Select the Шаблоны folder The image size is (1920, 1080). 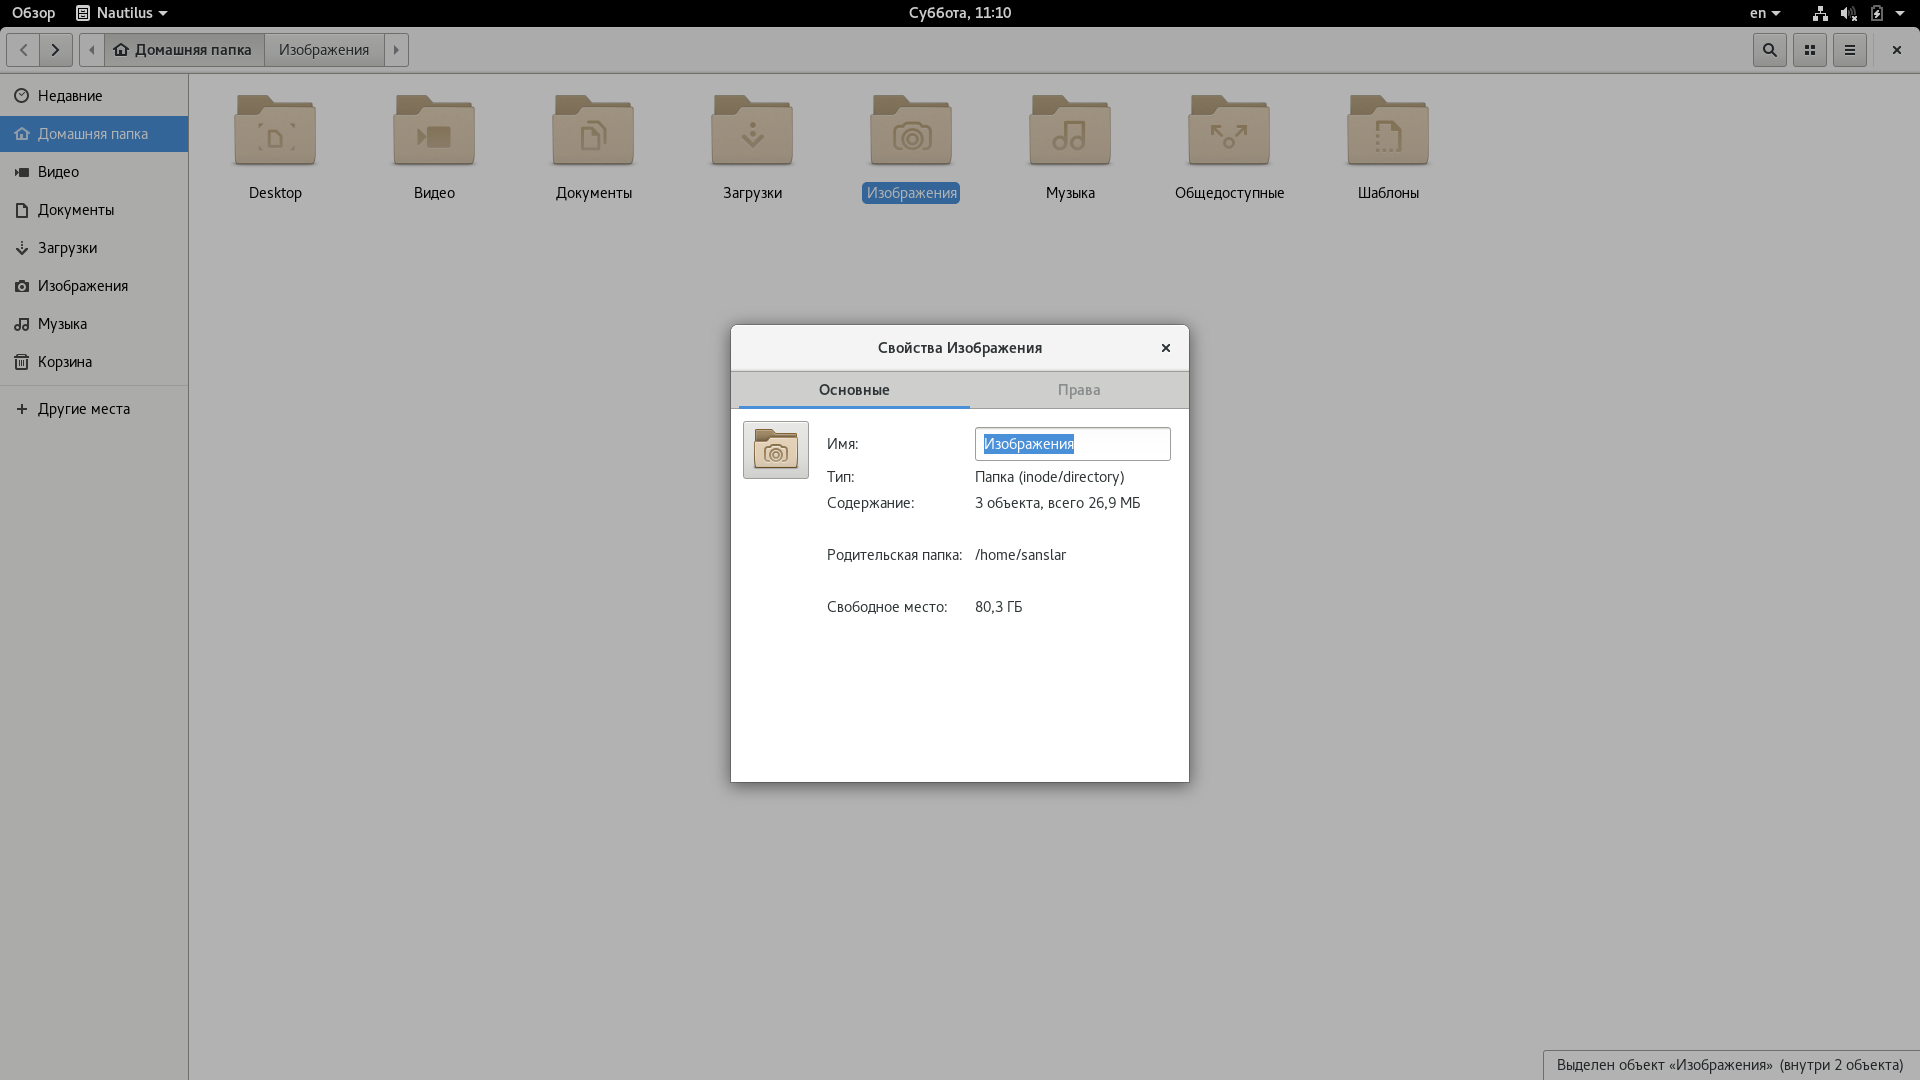click(1387, 131)
